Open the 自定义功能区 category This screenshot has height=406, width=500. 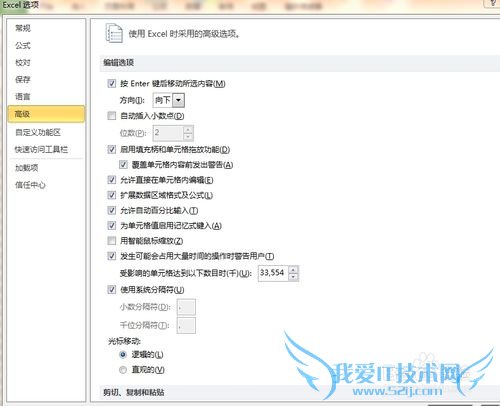coord(38,132)
